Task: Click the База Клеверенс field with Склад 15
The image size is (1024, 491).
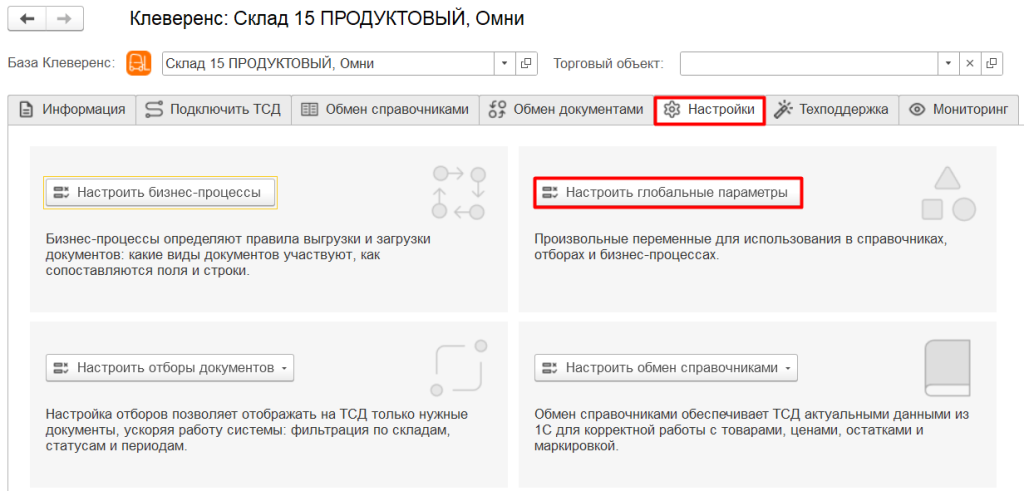Action: [328, 63]
